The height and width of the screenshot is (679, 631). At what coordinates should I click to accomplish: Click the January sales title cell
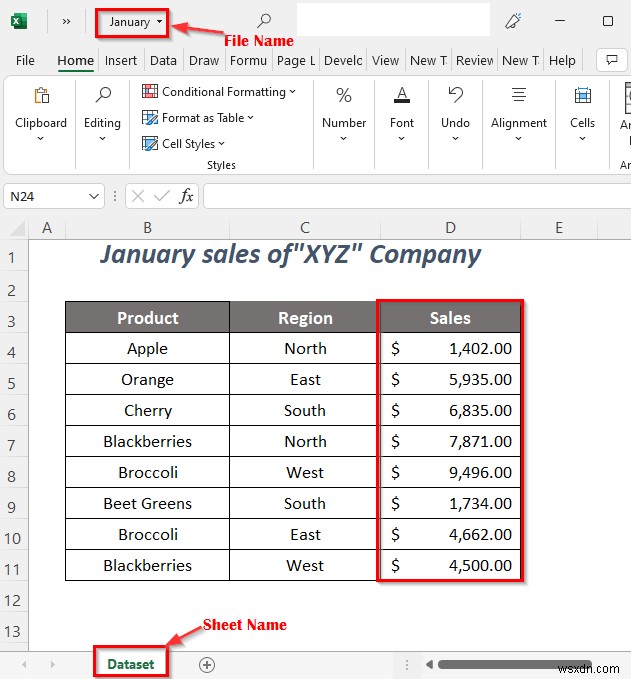(291, 255)
